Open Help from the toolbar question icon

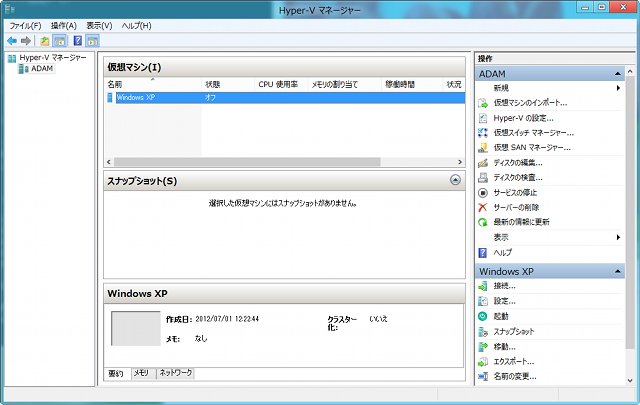78,41
